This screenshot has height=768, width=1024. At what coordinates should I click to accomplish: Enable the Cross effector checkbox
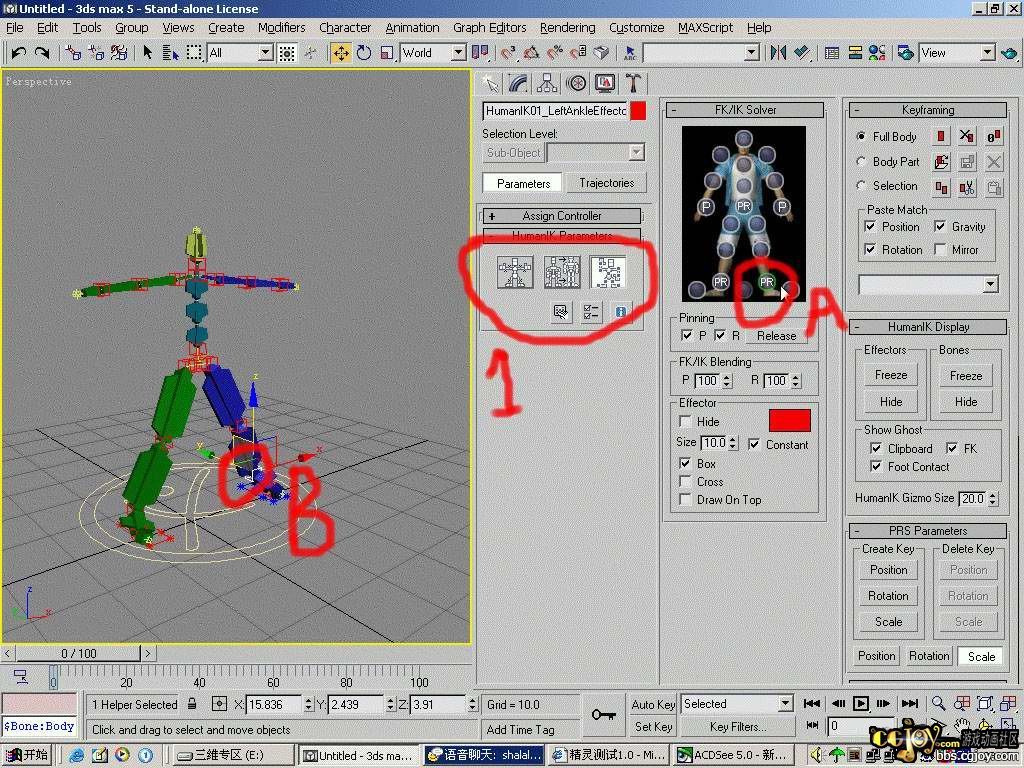click(685, 481)
